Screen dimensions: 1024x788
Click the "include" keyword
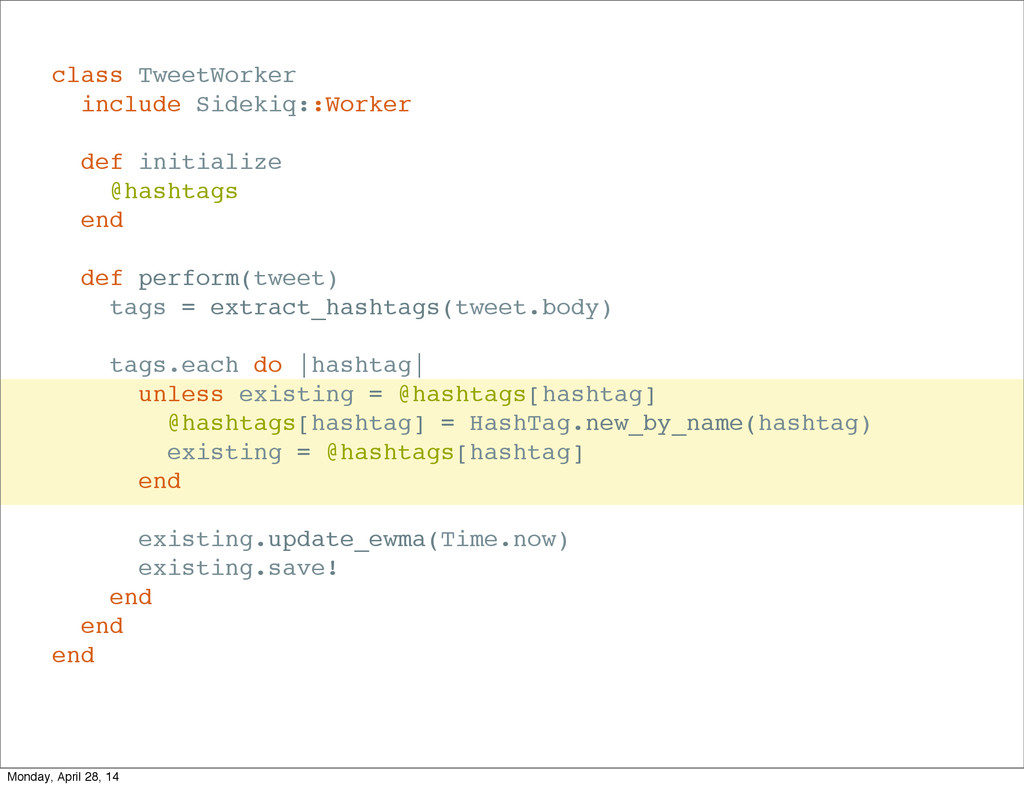click(x=131, y=104)
